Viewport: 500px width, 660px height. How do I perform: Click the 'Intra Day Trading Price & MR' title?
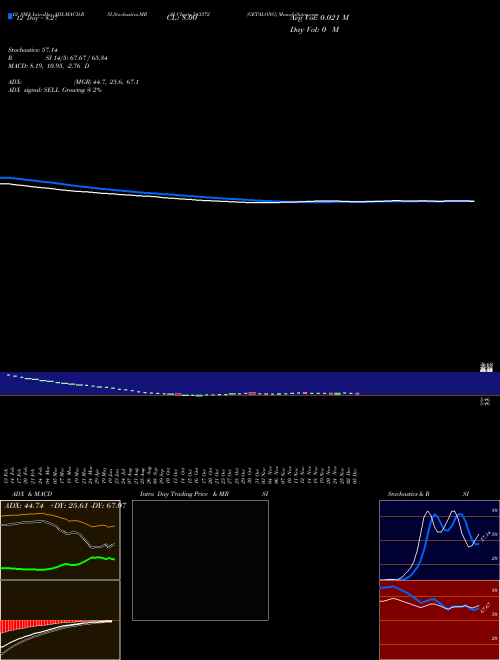[x=184, y=494]
